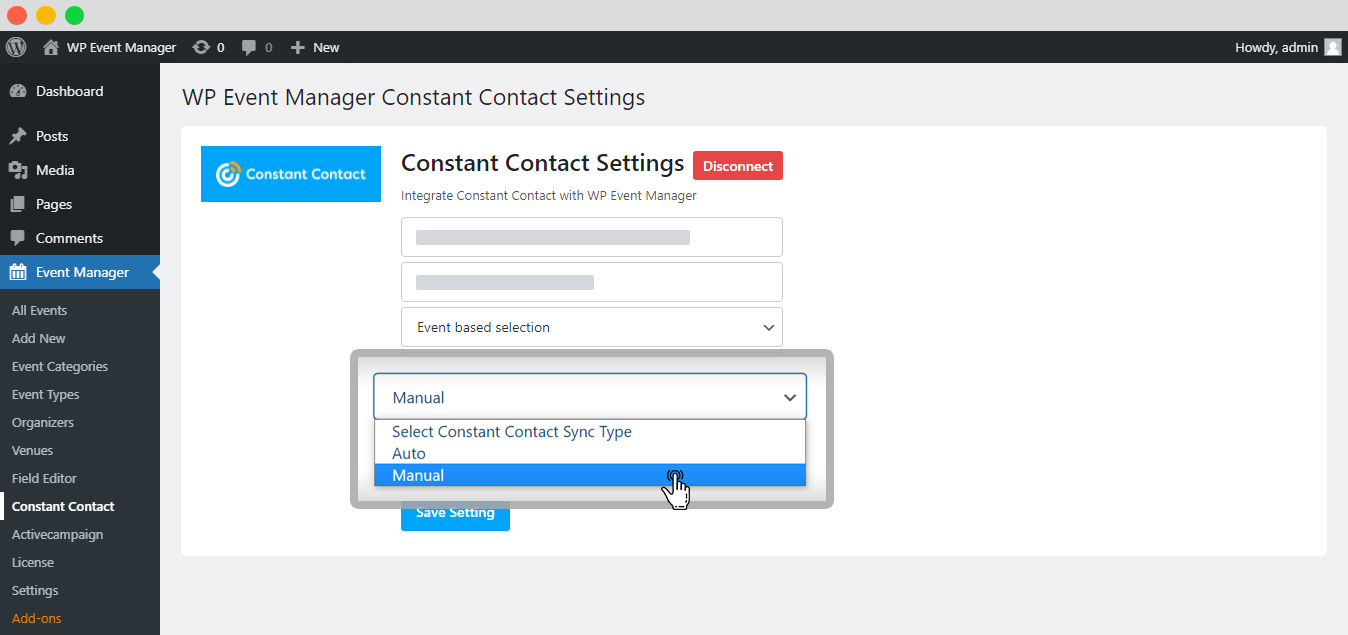
Task: Go to Venues submenu
Action: tap(33, 450)
